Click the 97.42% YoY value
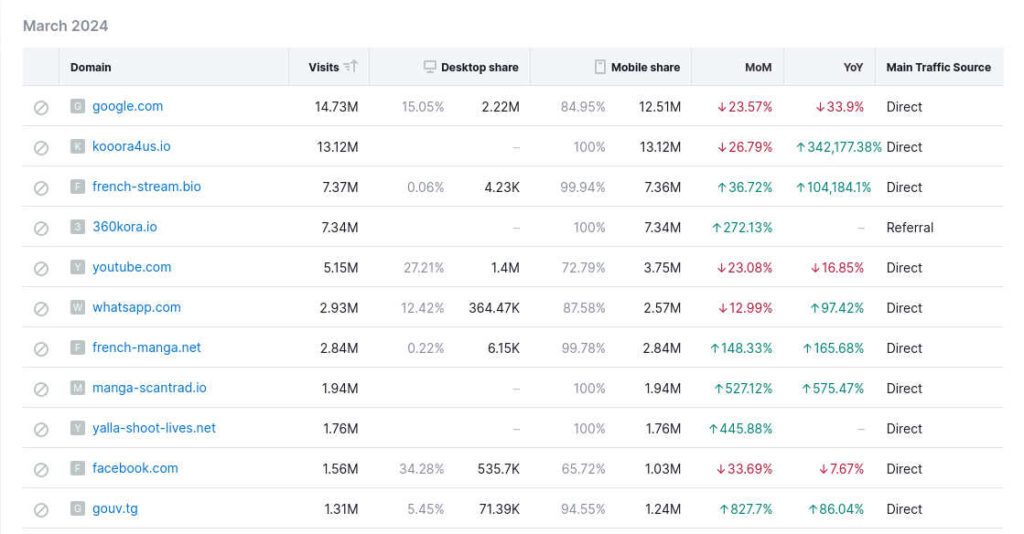 pos(837,308)
